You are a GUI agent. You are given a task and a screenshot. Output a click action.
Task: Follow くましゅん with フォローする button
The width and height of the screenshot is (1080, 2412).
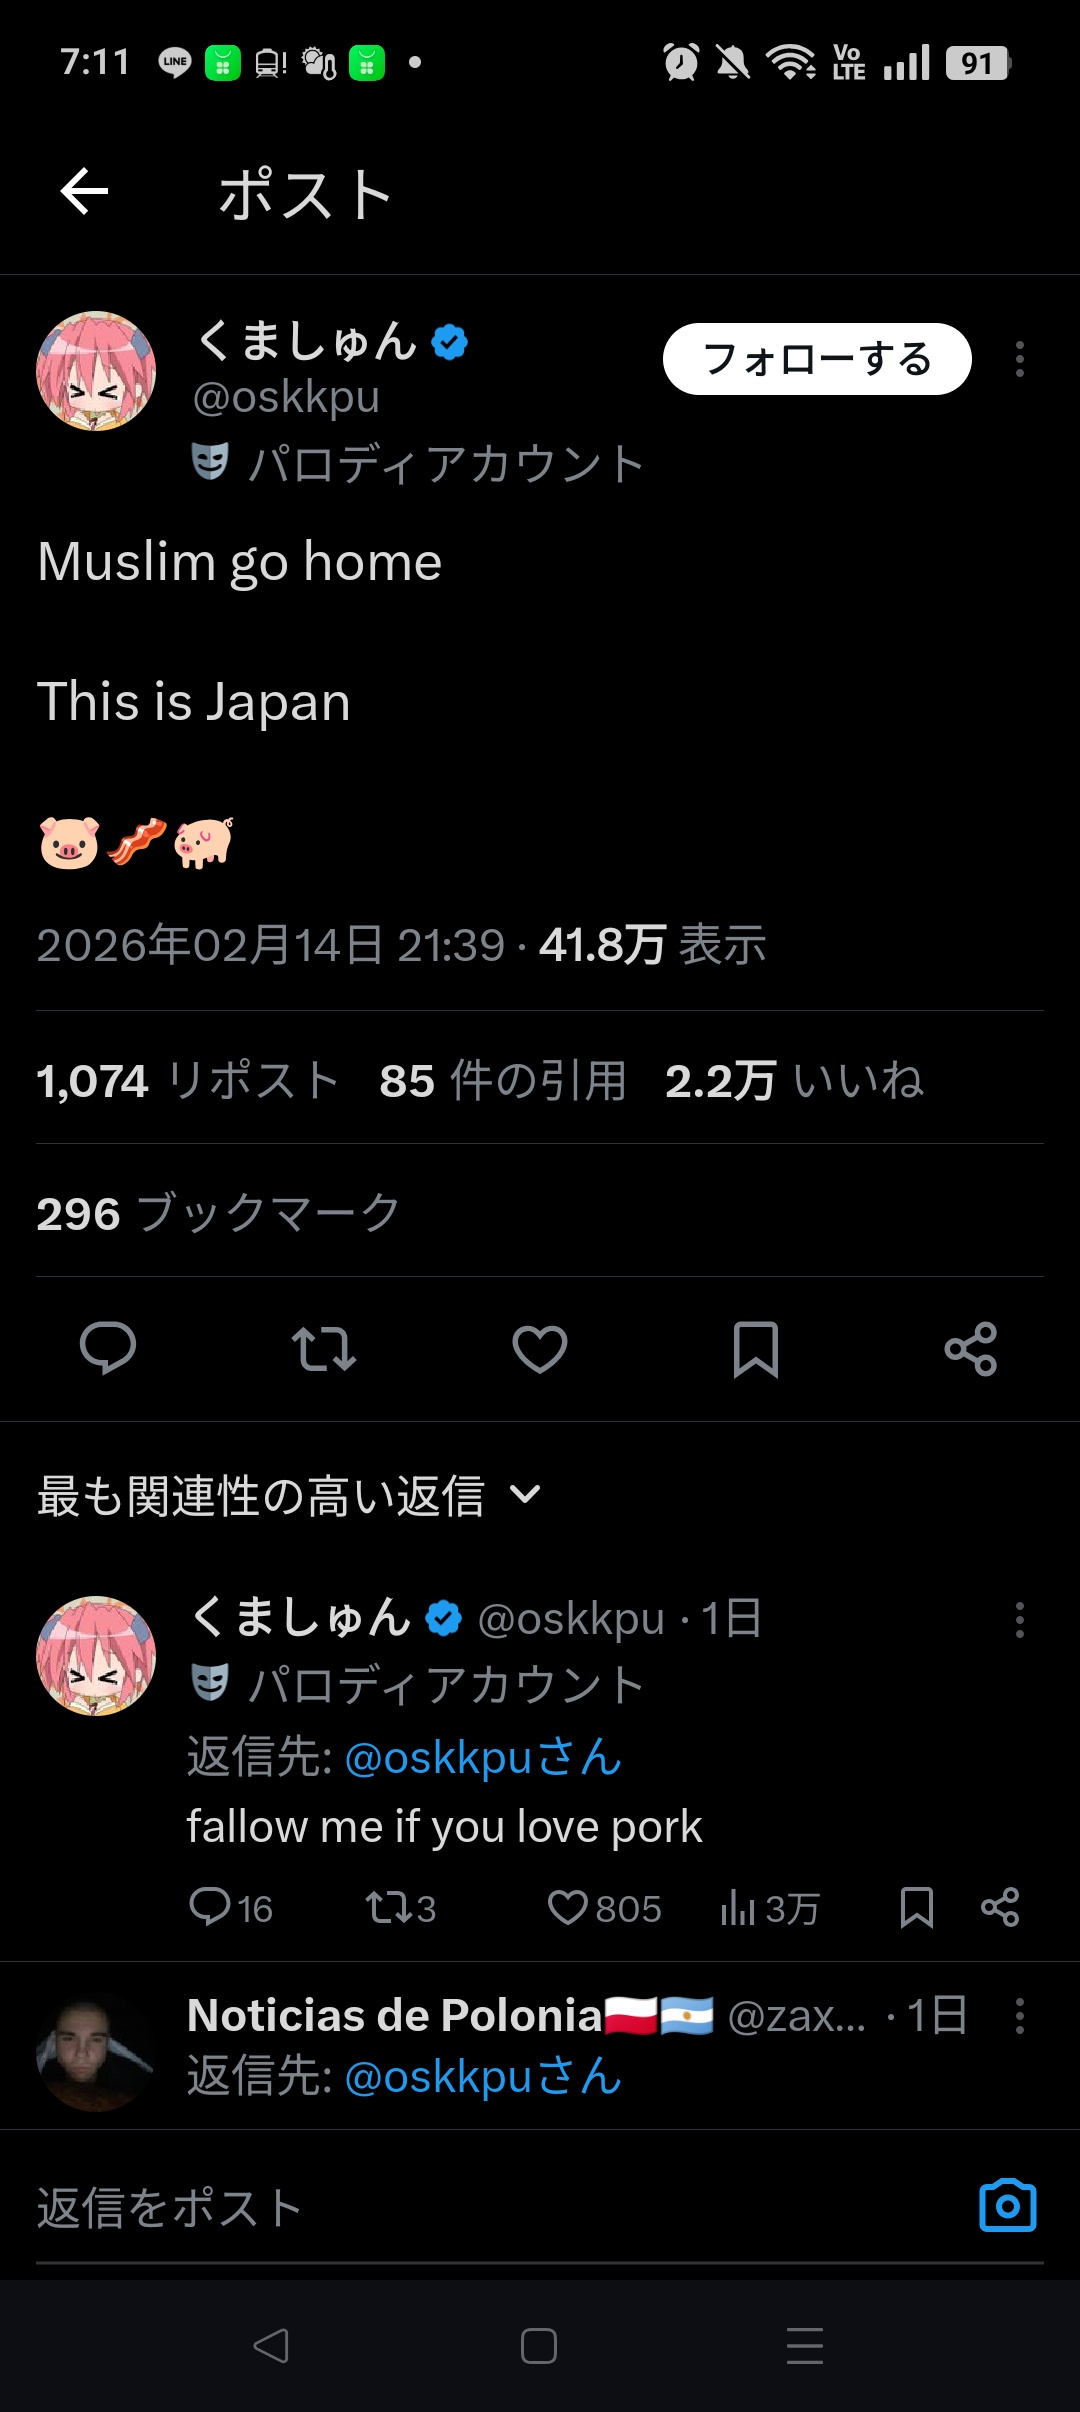[x=817, y=359]
